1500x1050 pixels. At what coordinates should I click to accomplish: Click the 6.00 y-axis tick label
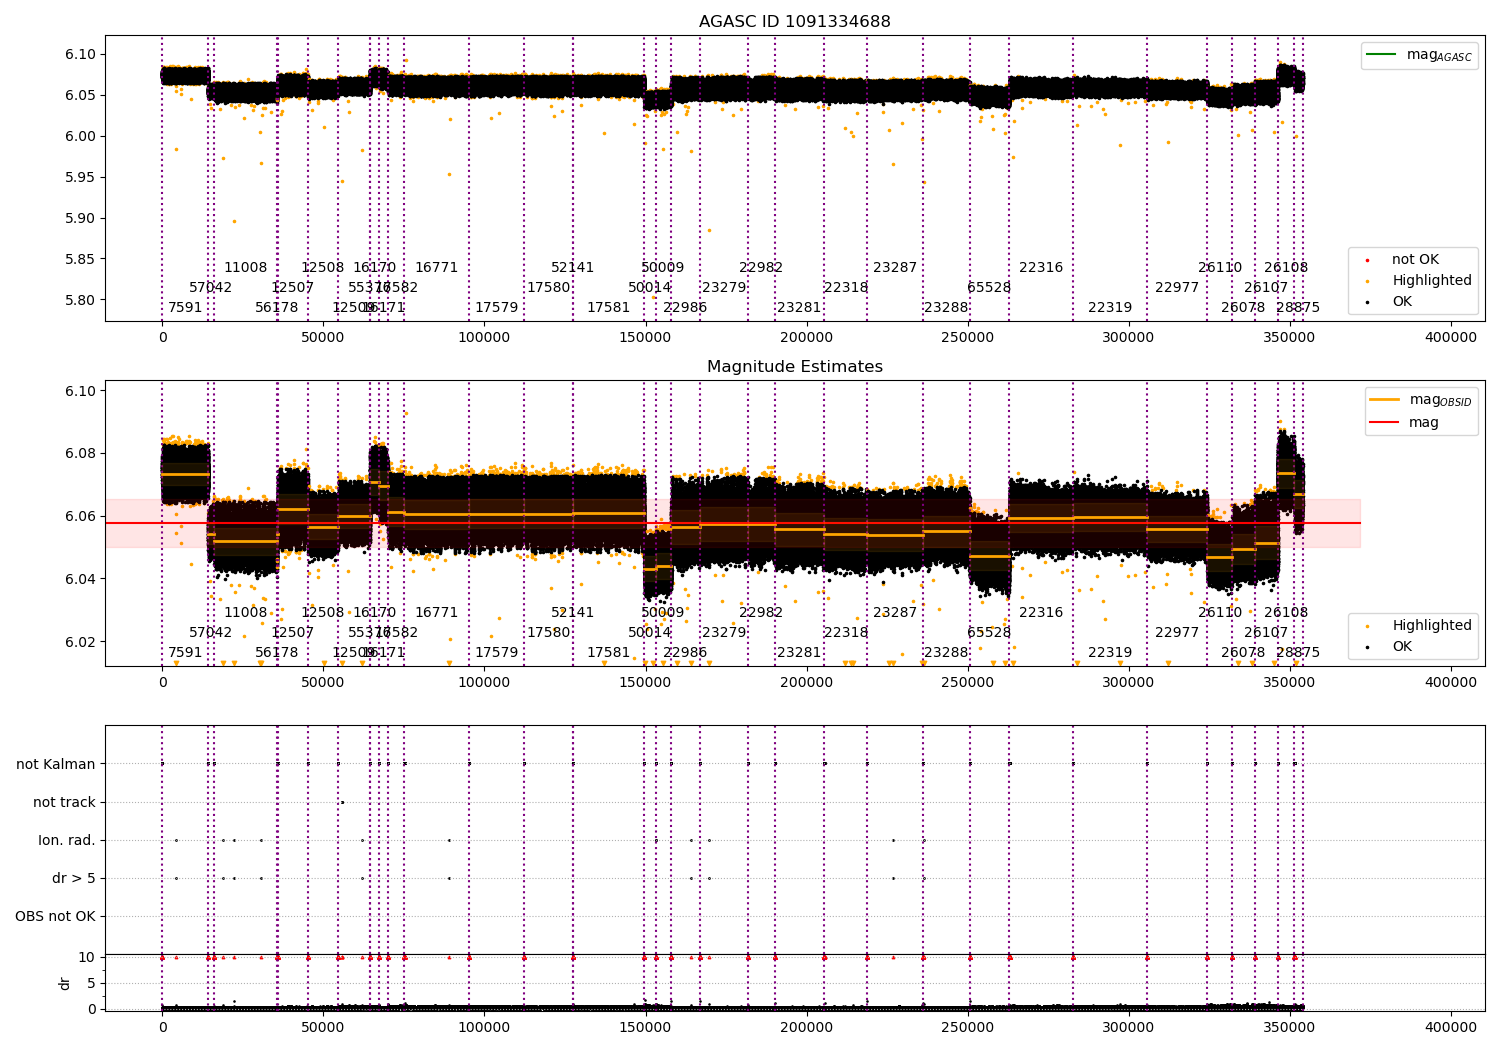pyautogui.click(x=81, y=136)
